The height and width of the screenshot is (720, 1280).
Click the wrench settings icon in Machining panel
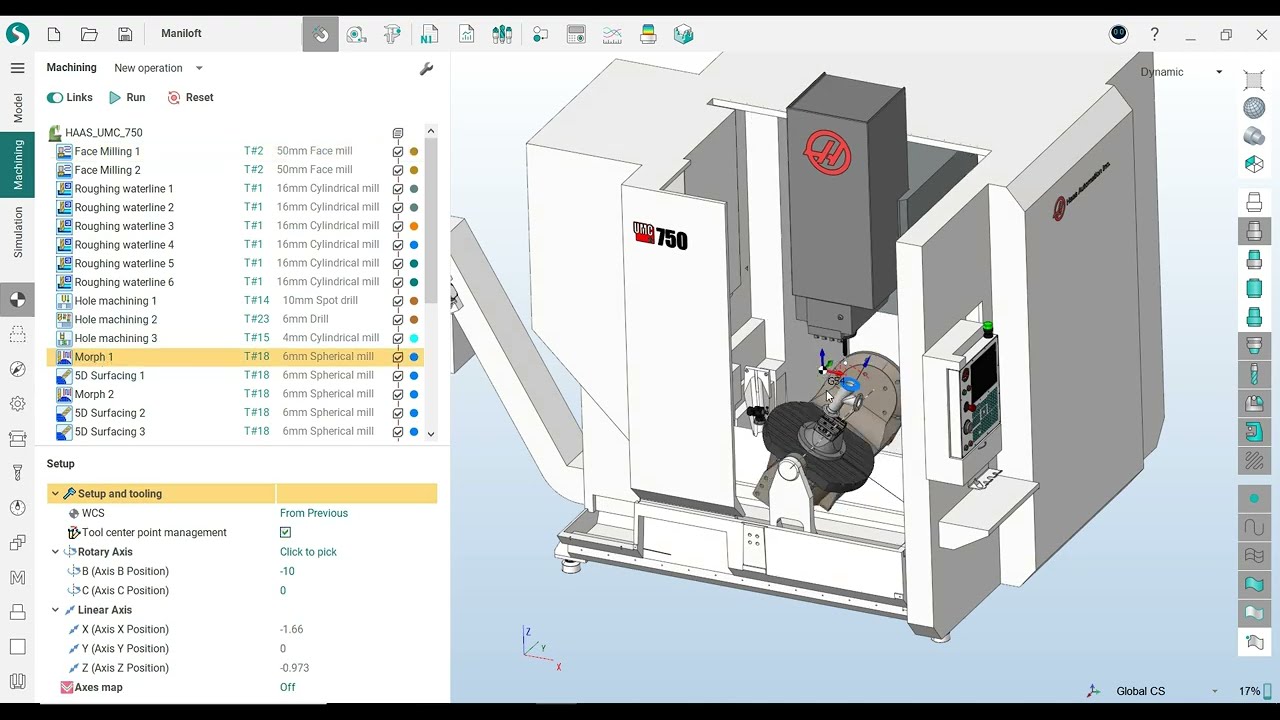point(426,69)
